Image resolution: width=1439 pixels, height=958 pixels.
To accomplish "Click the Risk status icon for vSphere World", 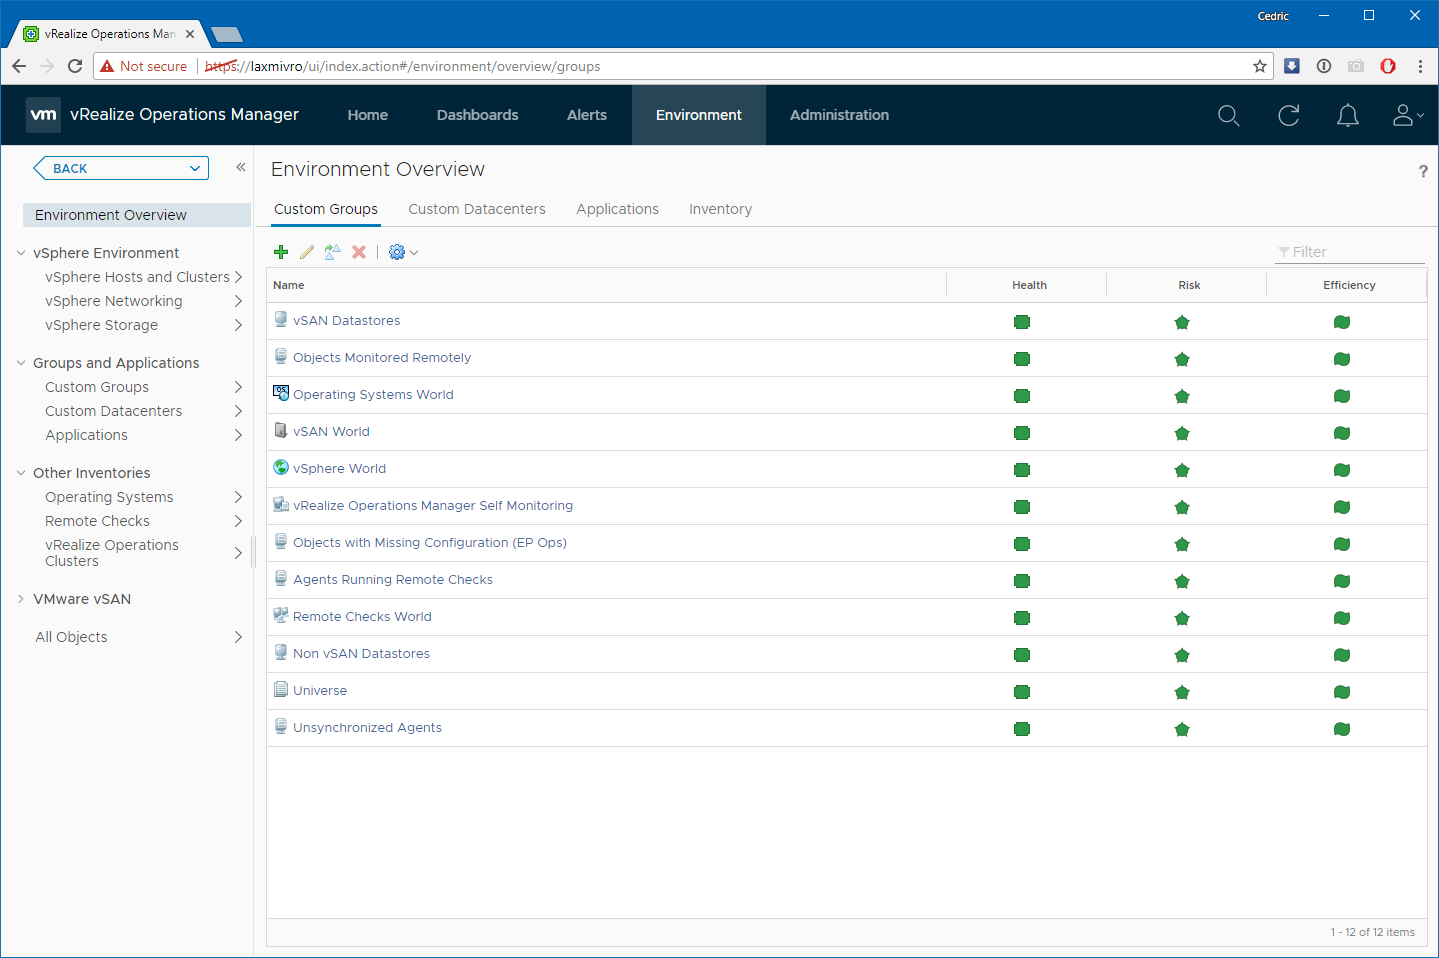I will pyautogui.click(x=1182, y=470).
